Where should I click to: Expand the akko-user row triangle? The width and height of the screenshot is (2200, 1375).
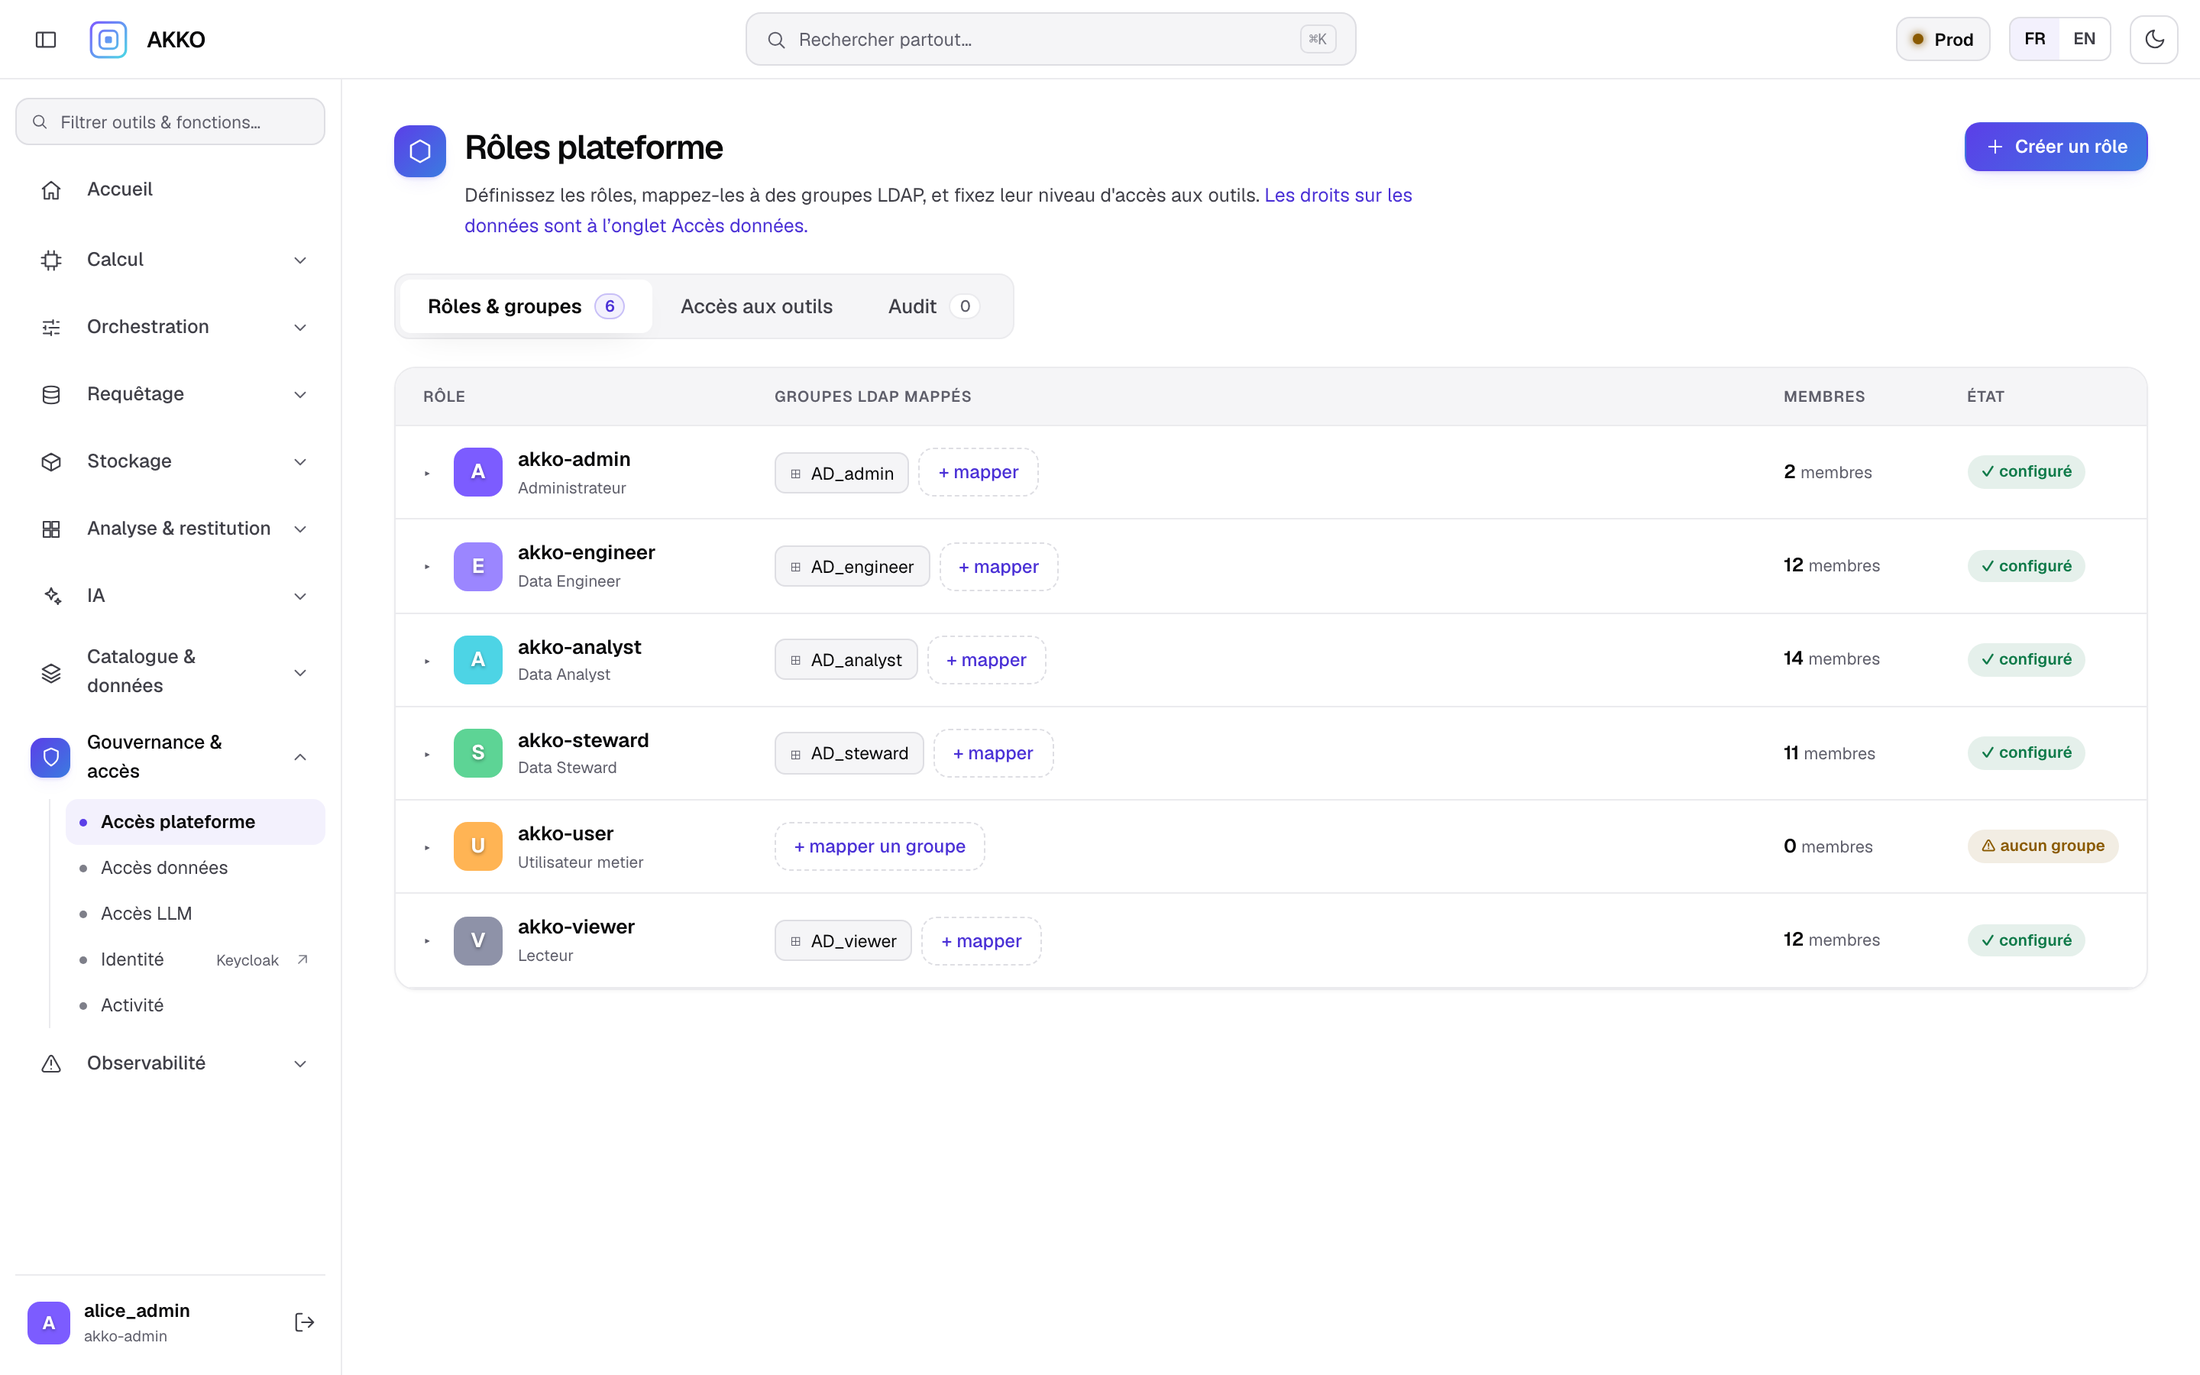click(427, 847)
